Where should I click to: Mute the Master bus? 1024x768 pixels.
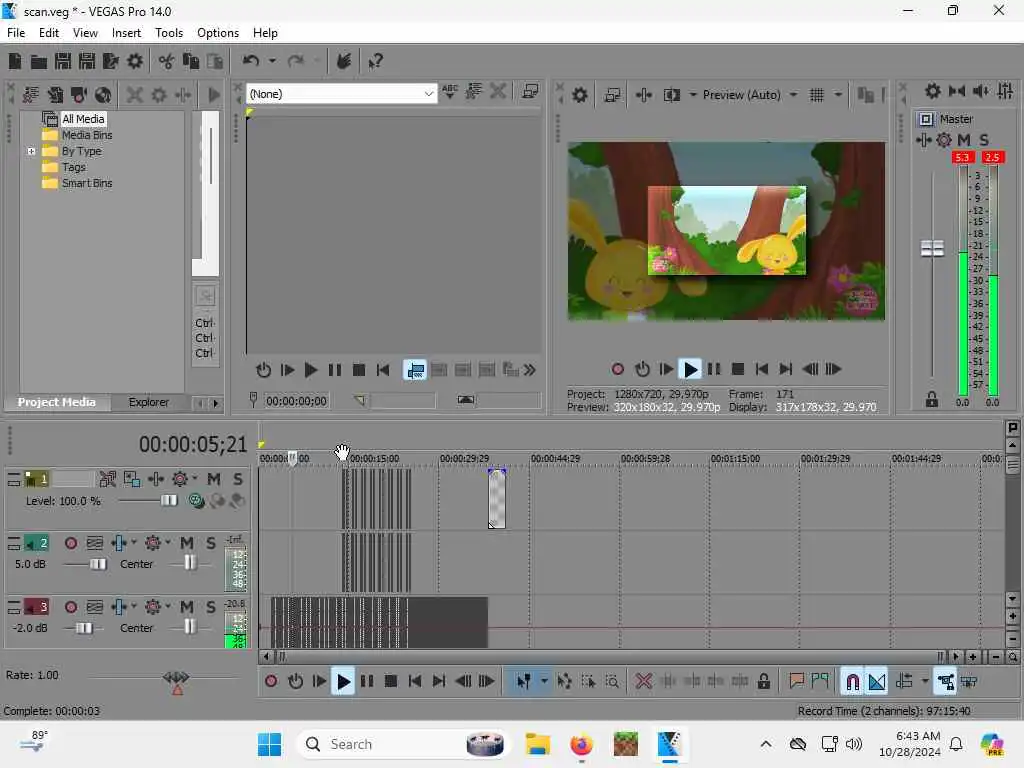point(964,140)
